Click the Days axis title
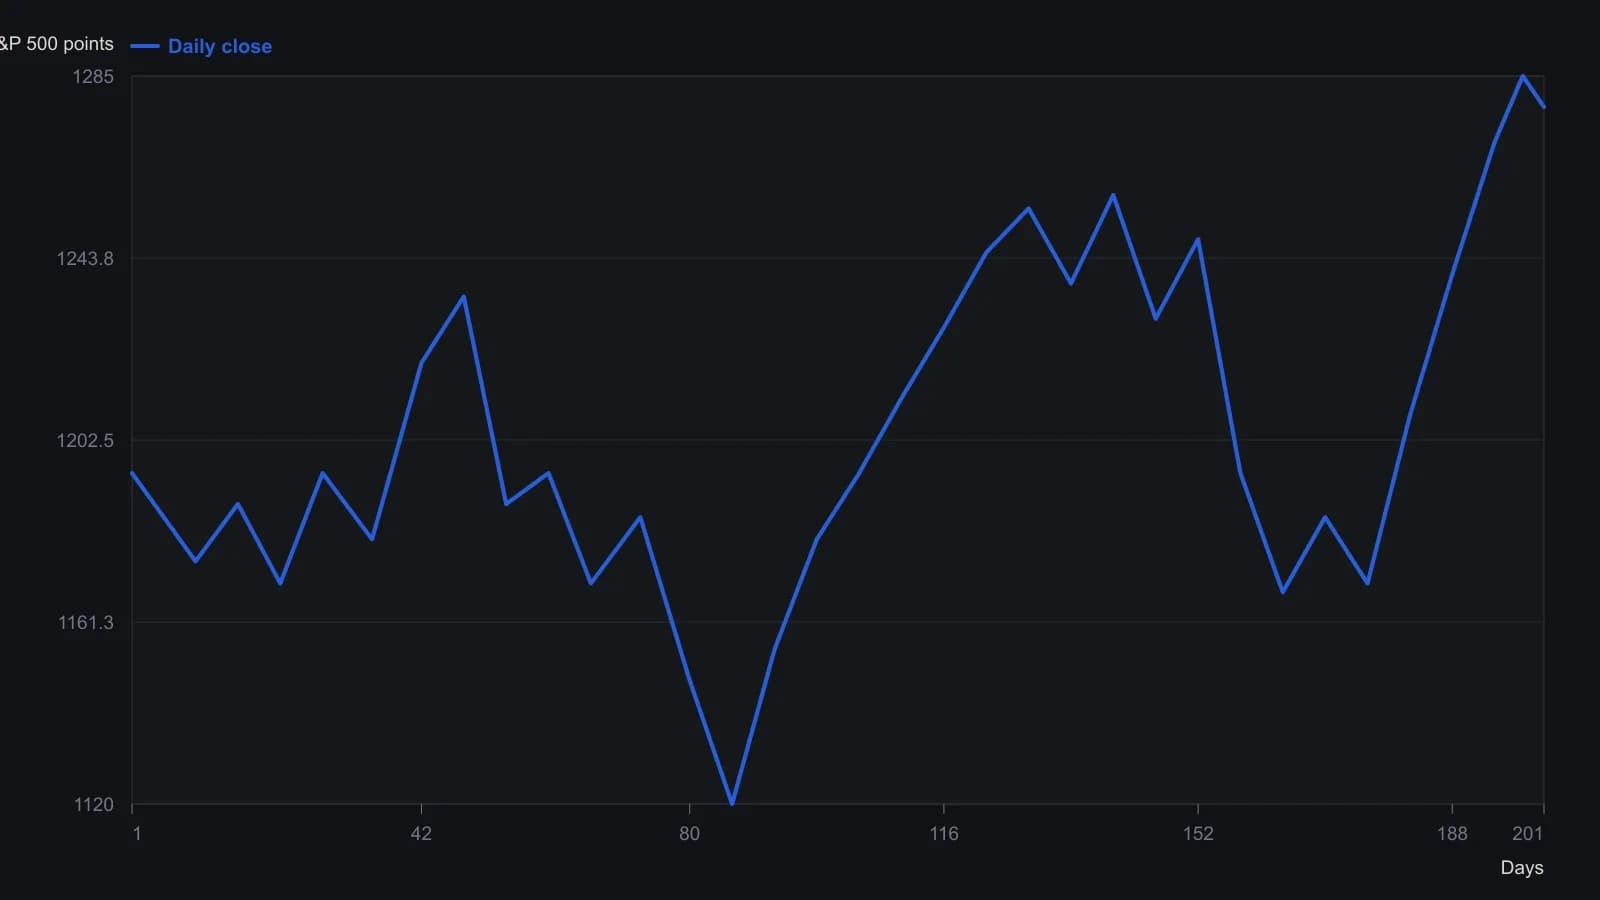The height and width of the screenshot is (900, 1600). click(1522, 868)
